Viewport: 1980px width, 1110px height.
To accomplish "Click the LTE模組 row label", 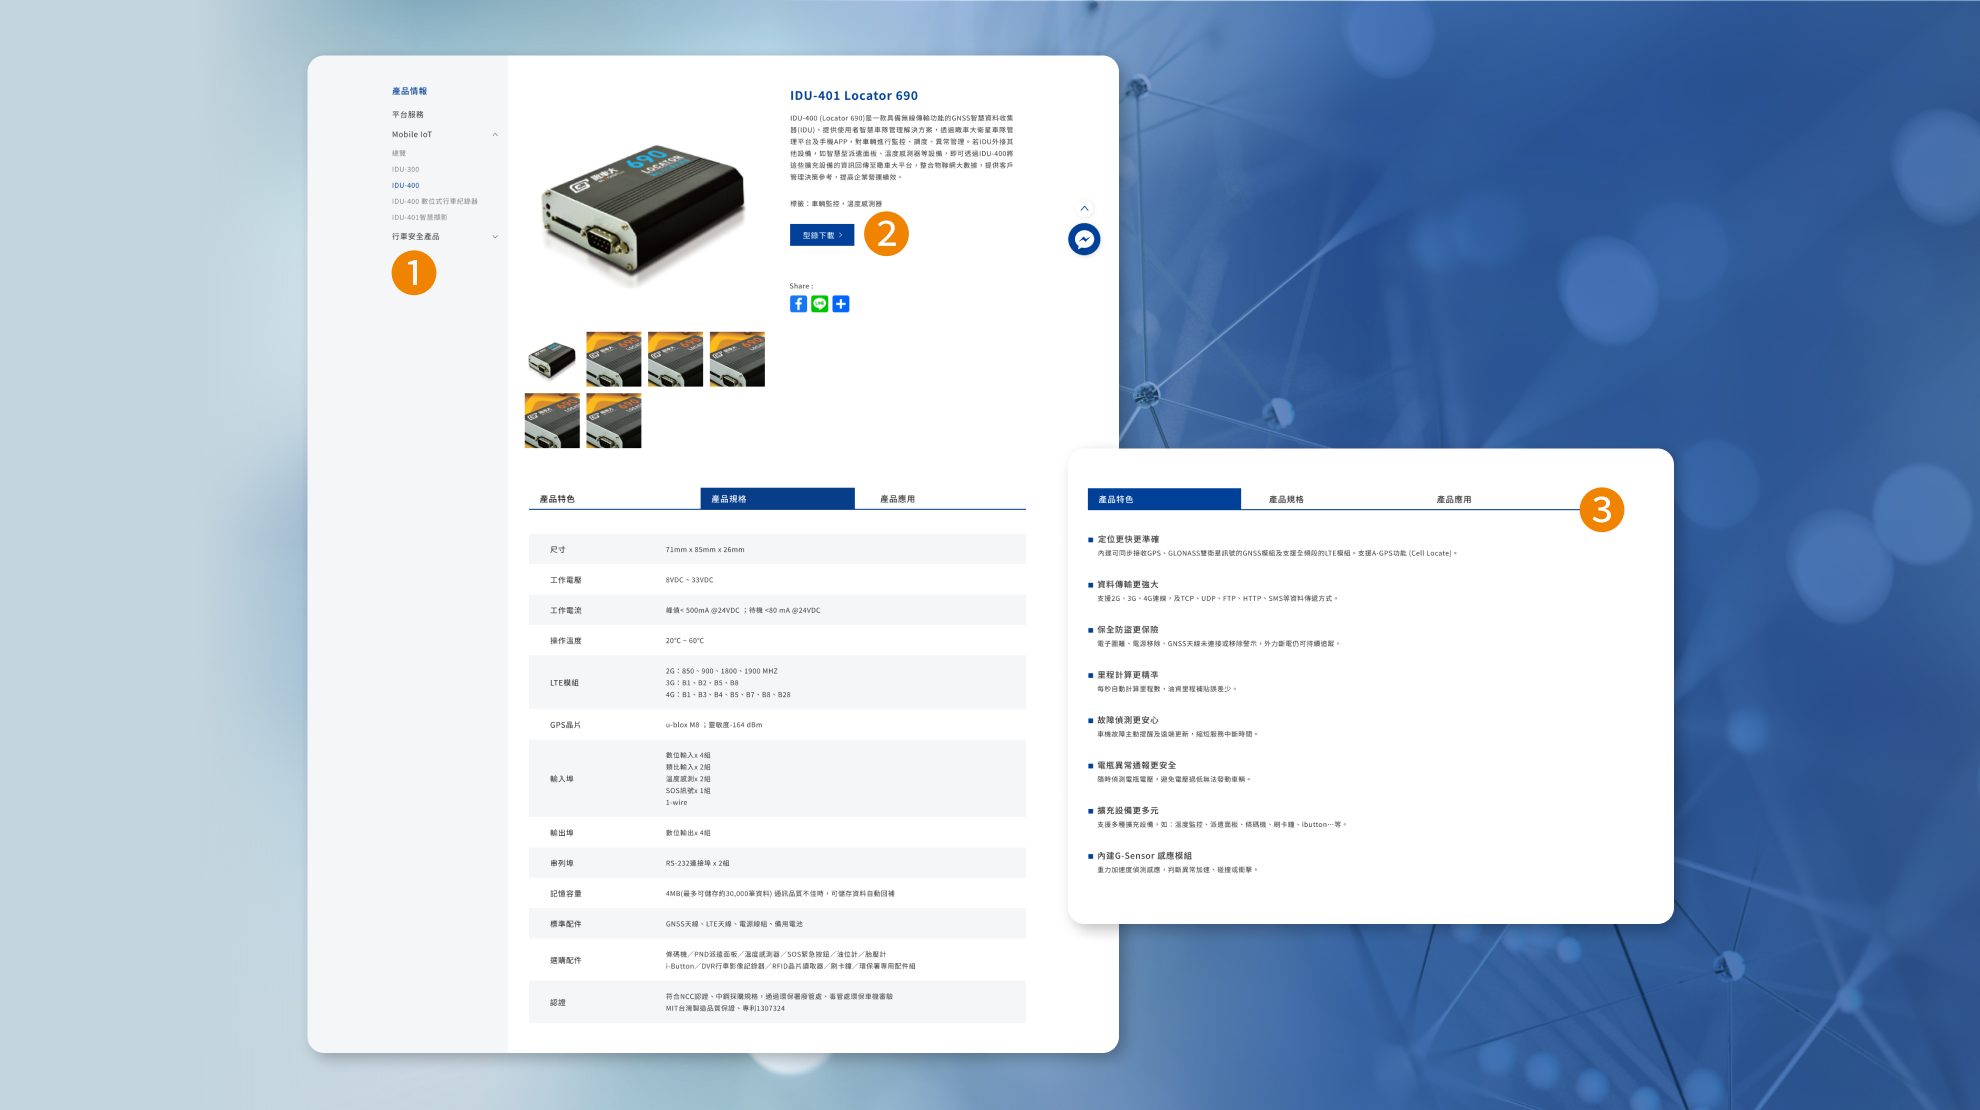I will 564,683.
